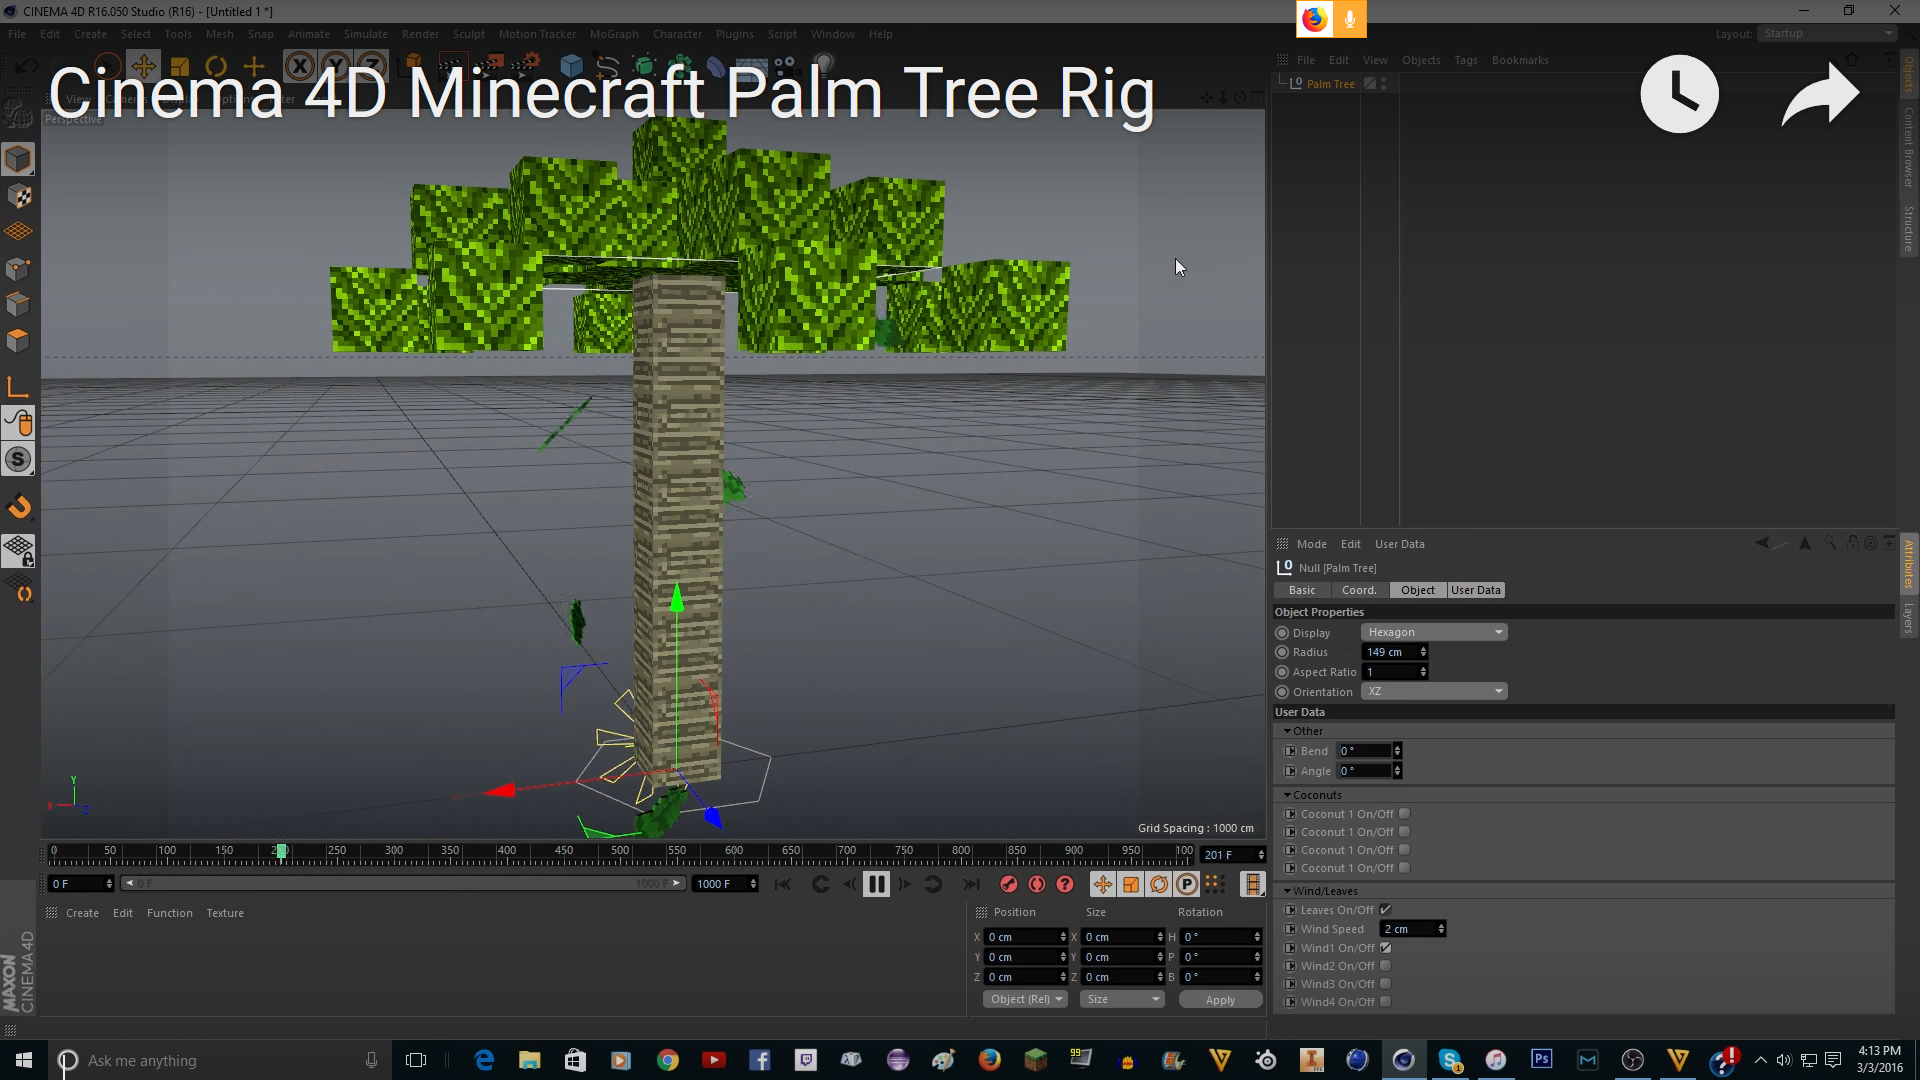Screen dimensions: 1920x1080
Task: Click the Planar Workplane icon
Action: 18,587
